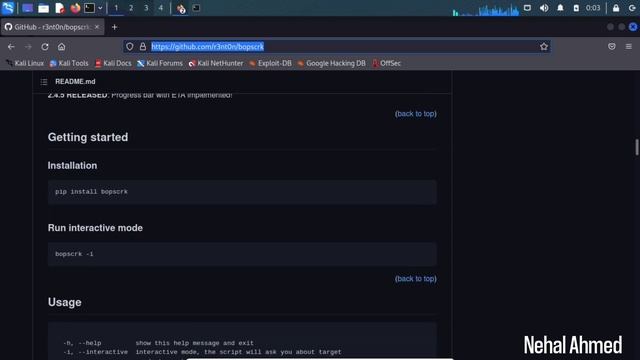Click back to top below bopscrk -i block
This screenshot has height=360, width=640.
tap(416, 279)
